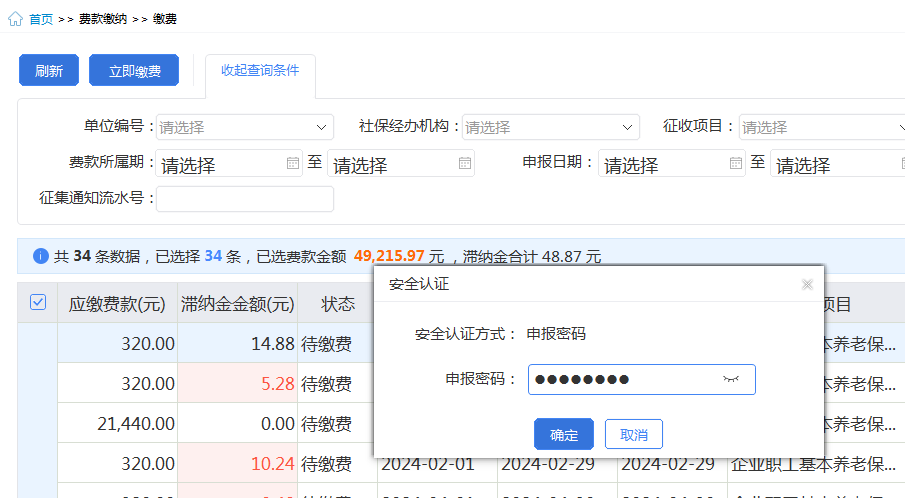This screenshot has height=498, width=905.
Task: Expand the 社保经办机构 dropdown
Action: [551, 127]
